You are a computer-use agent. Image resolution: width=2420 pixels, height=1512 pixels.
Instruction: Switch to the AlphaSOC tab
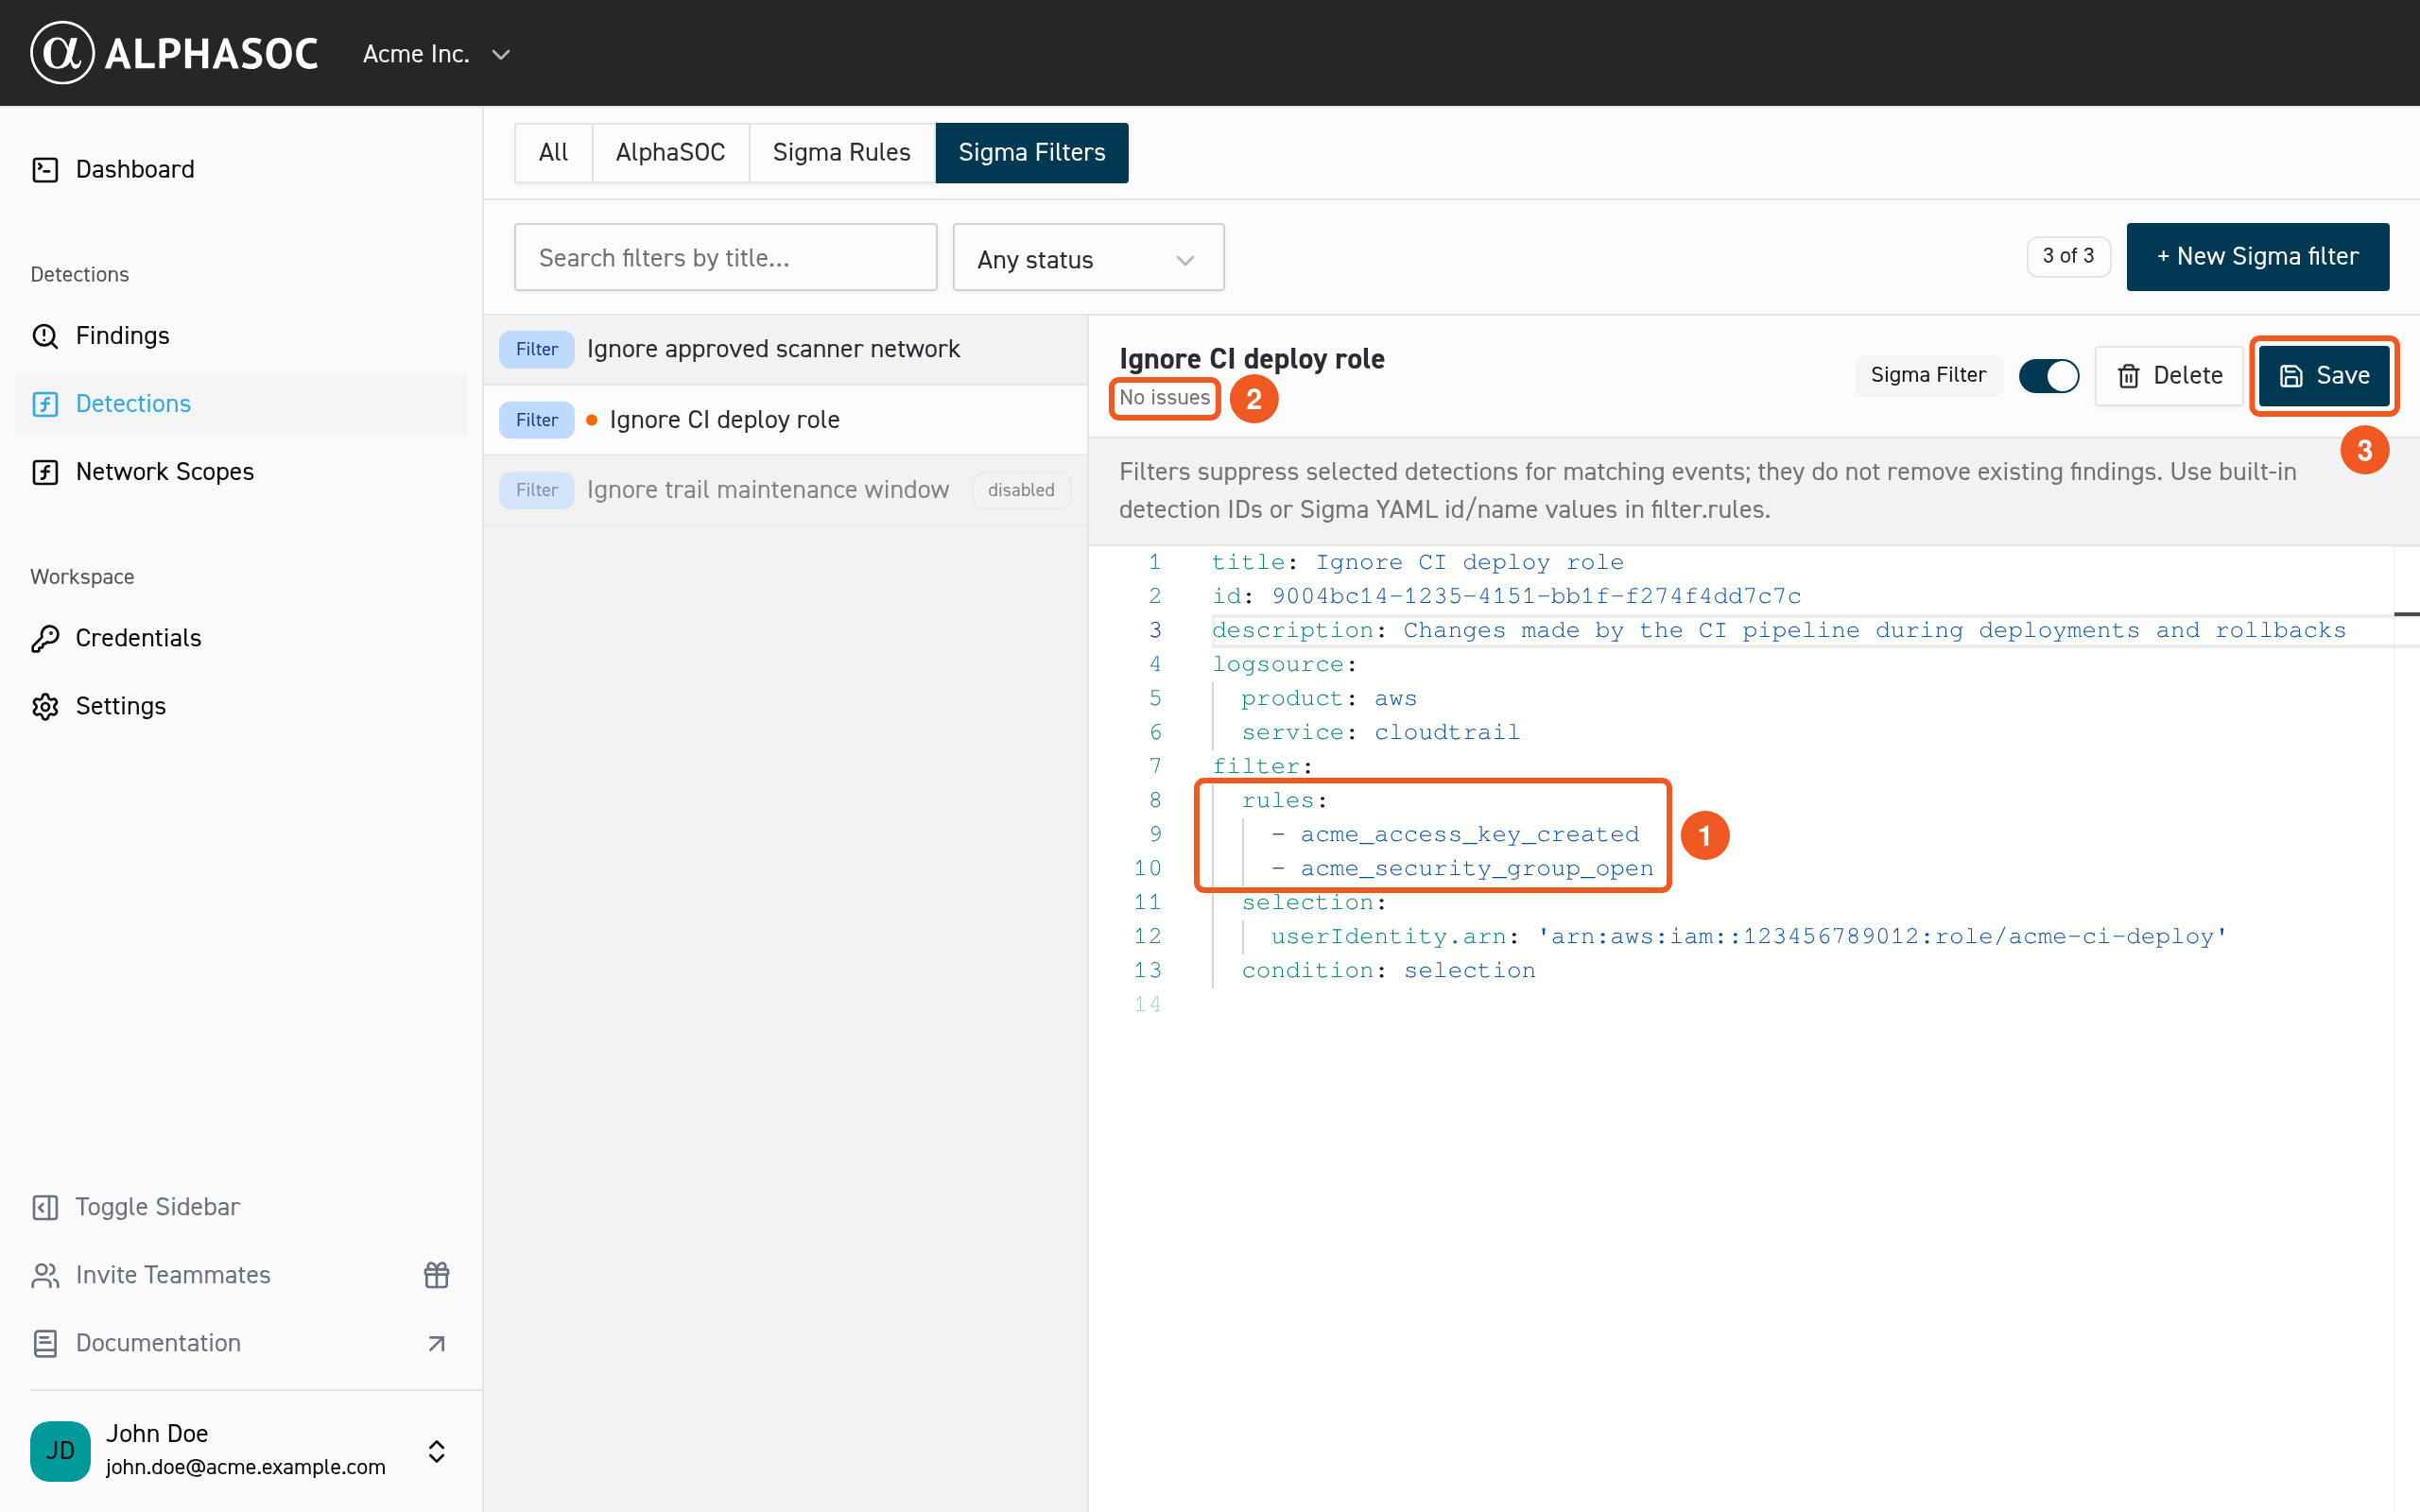[670, 152]
